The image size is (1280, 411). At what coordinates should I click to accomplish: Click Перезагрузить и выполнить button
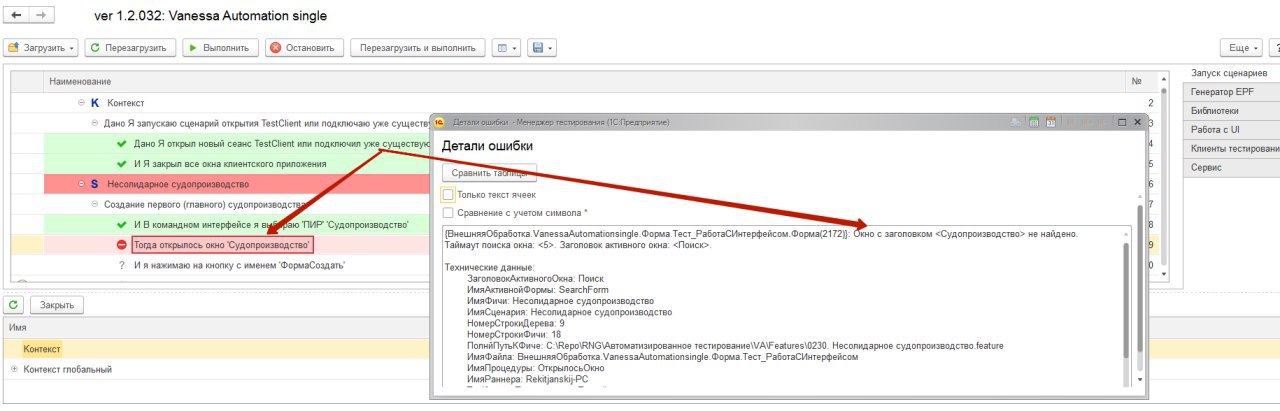419,48
